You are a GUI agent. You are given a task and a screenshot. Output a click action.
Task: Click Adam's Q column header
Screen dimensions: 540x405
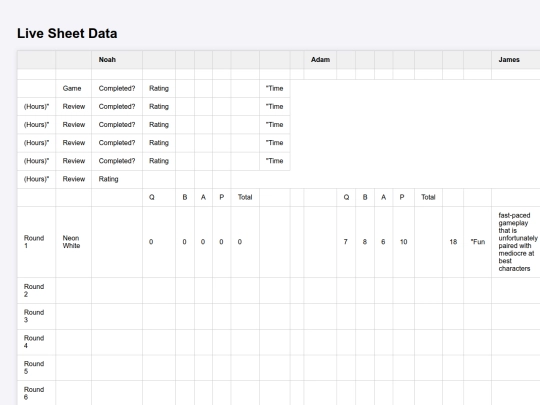(346, 197)
